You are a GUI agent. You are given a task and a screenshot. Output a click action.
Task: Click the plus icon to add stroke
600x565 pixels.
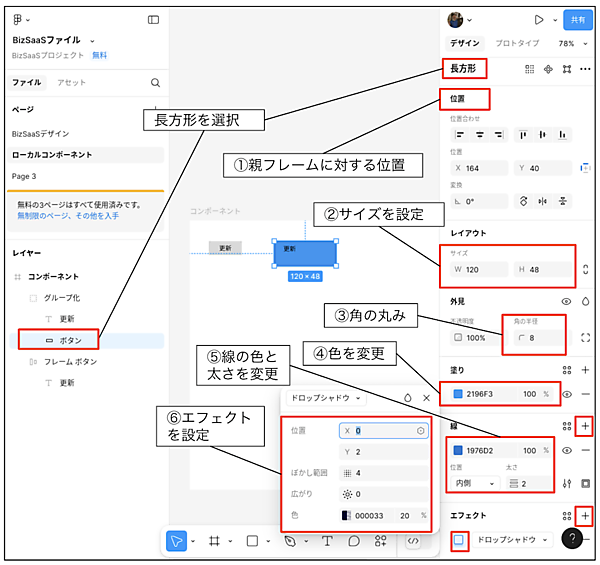pos(585,426)
